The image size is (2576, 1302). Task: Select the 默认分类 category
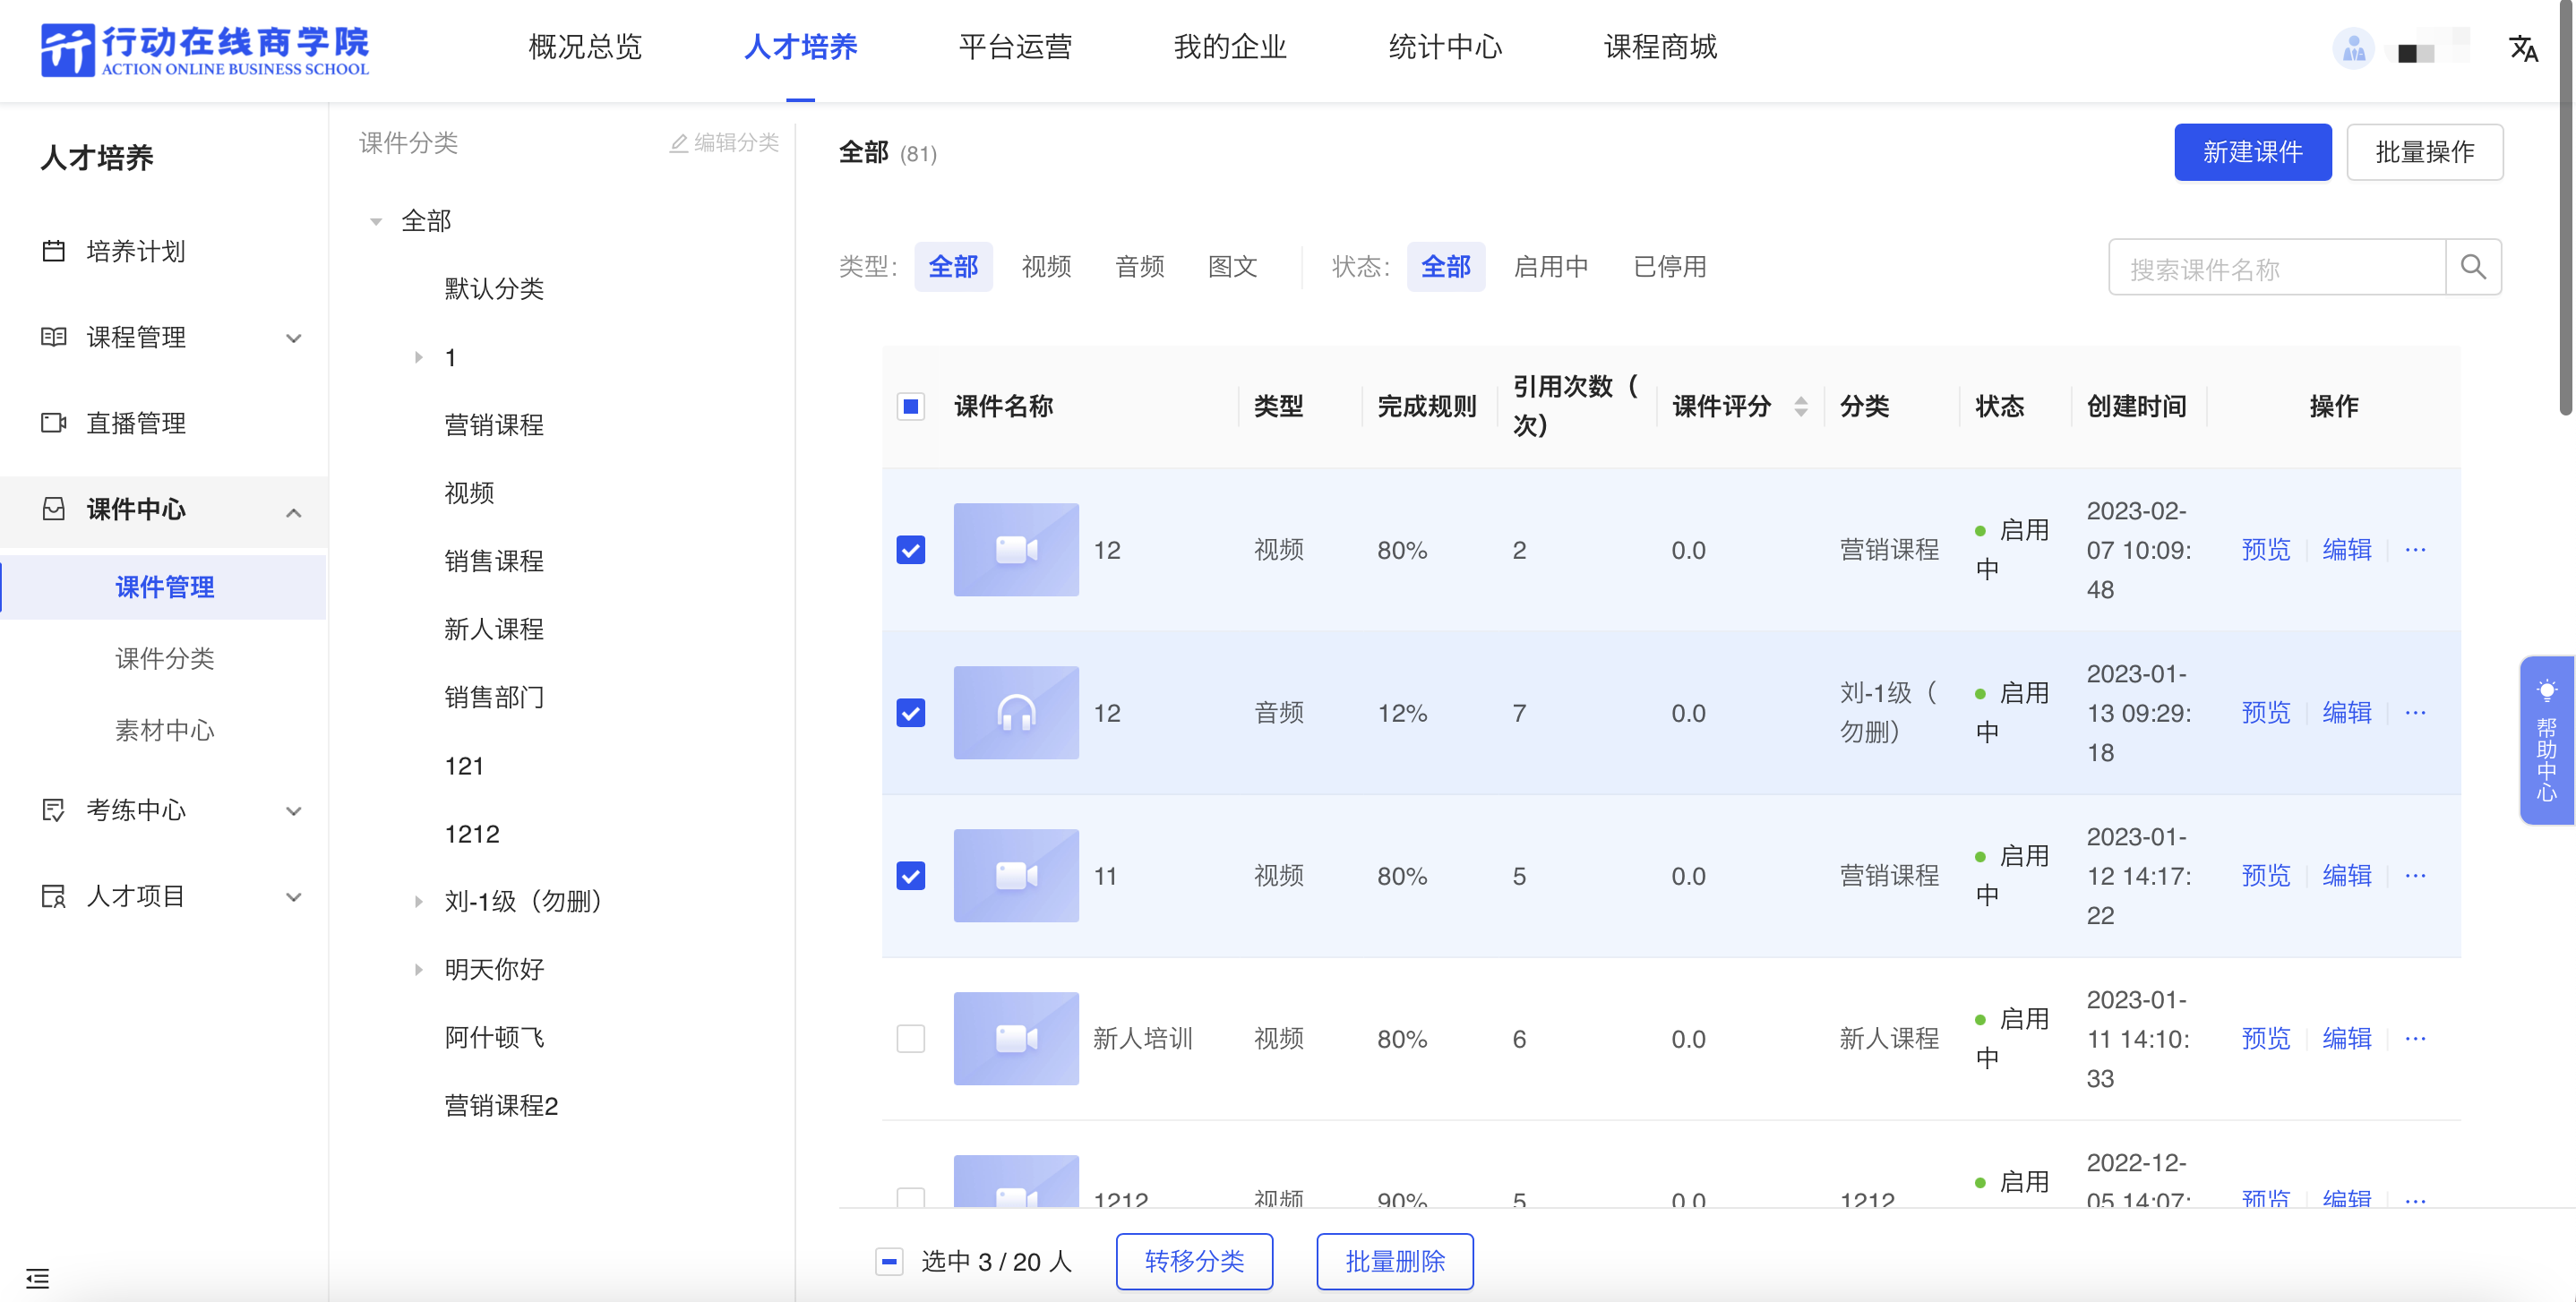(494, 289)
